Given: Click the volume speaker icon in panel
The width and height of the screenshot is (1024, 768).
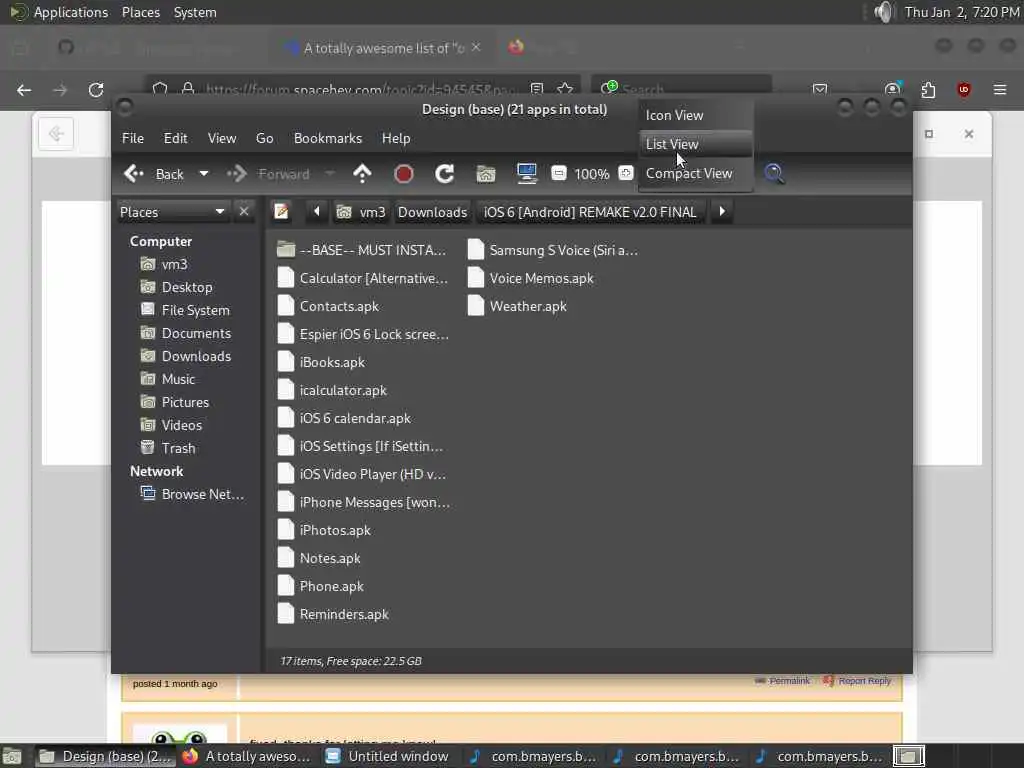Looking at the screenshot, I should click(x=883, y=12).
